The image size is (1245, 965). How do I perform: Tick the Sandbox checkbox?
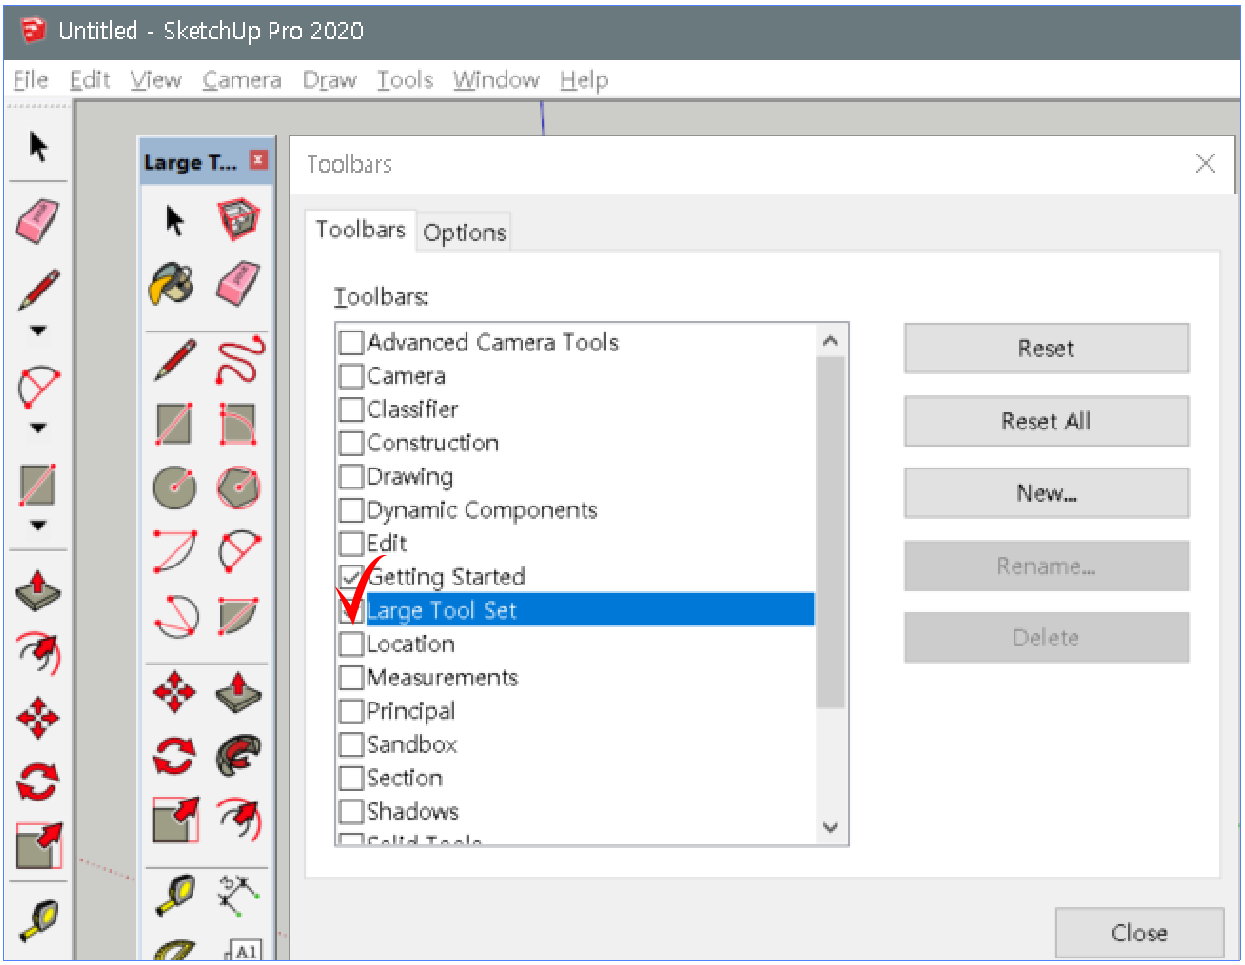(351, 745)
